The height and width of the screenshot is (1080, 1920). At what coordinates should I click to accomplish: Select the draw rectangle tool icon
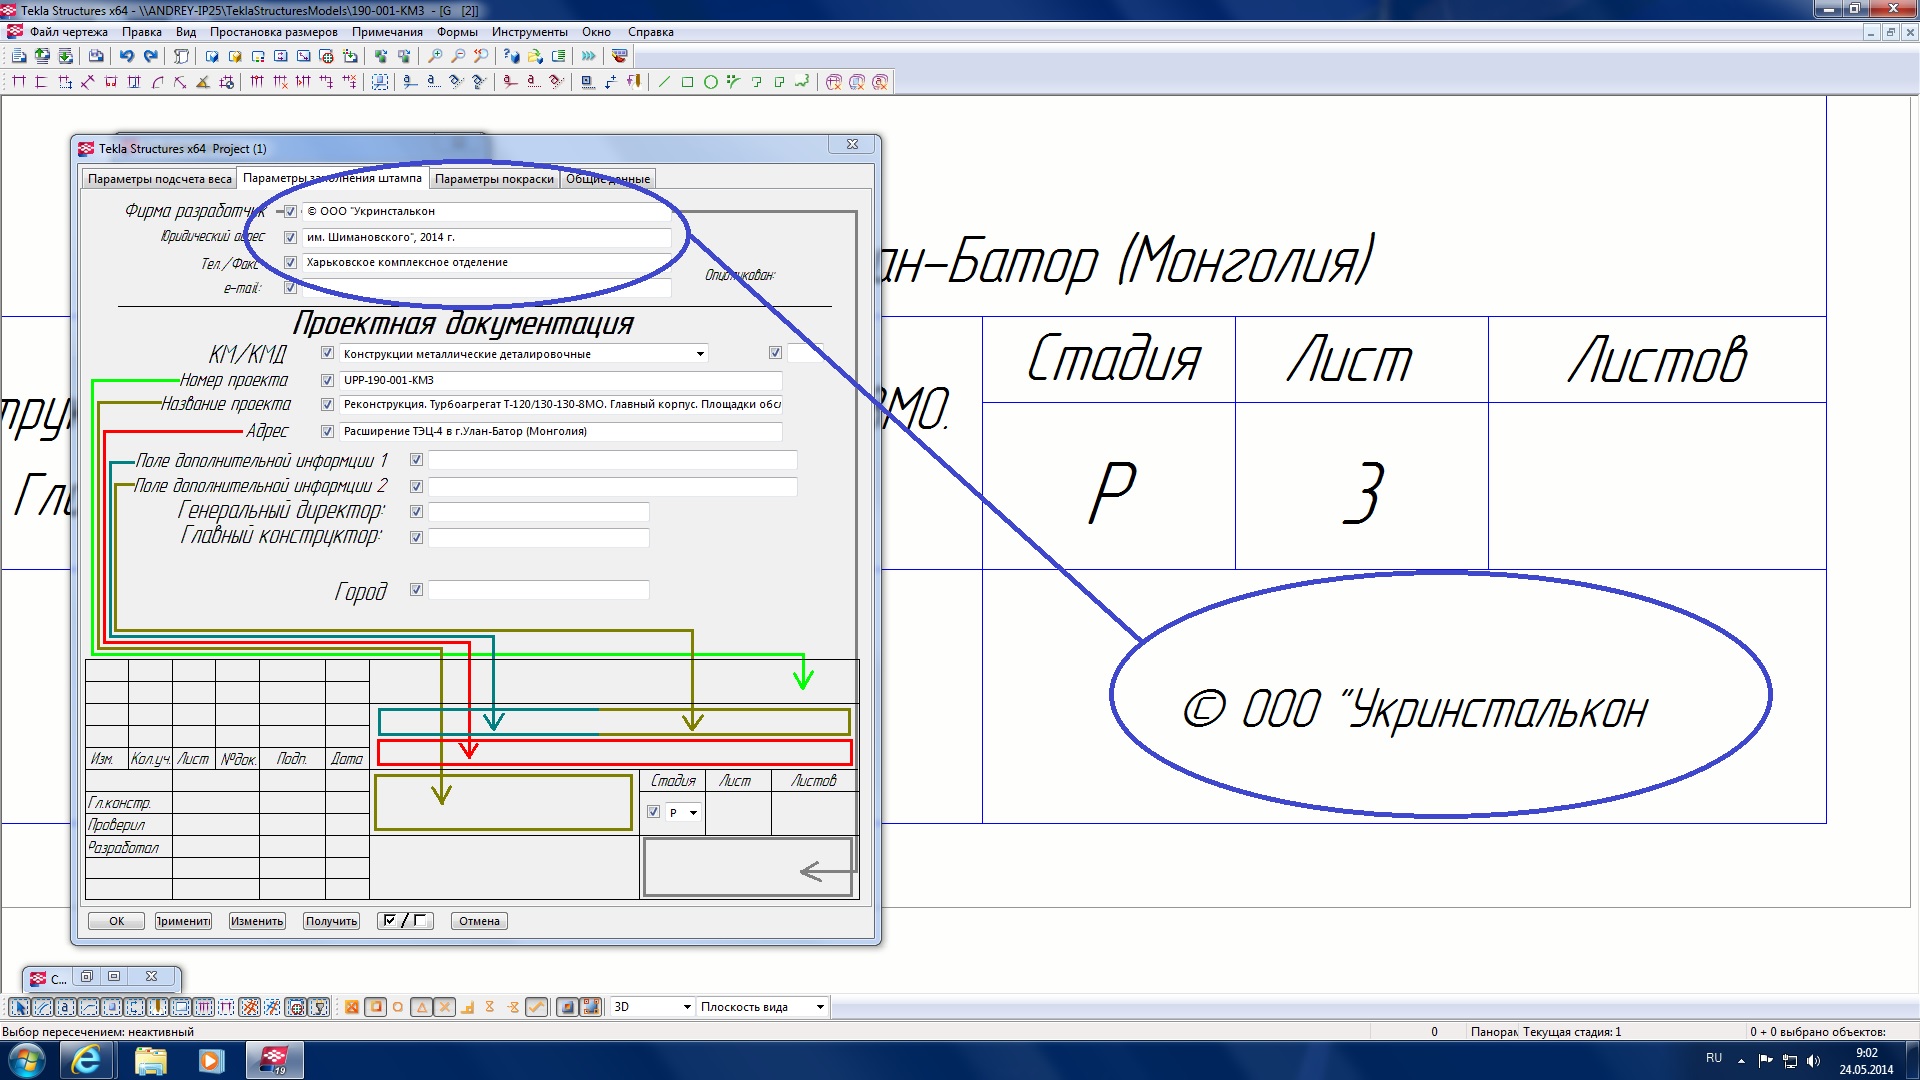pyautogui.click(x=687, y=82)
